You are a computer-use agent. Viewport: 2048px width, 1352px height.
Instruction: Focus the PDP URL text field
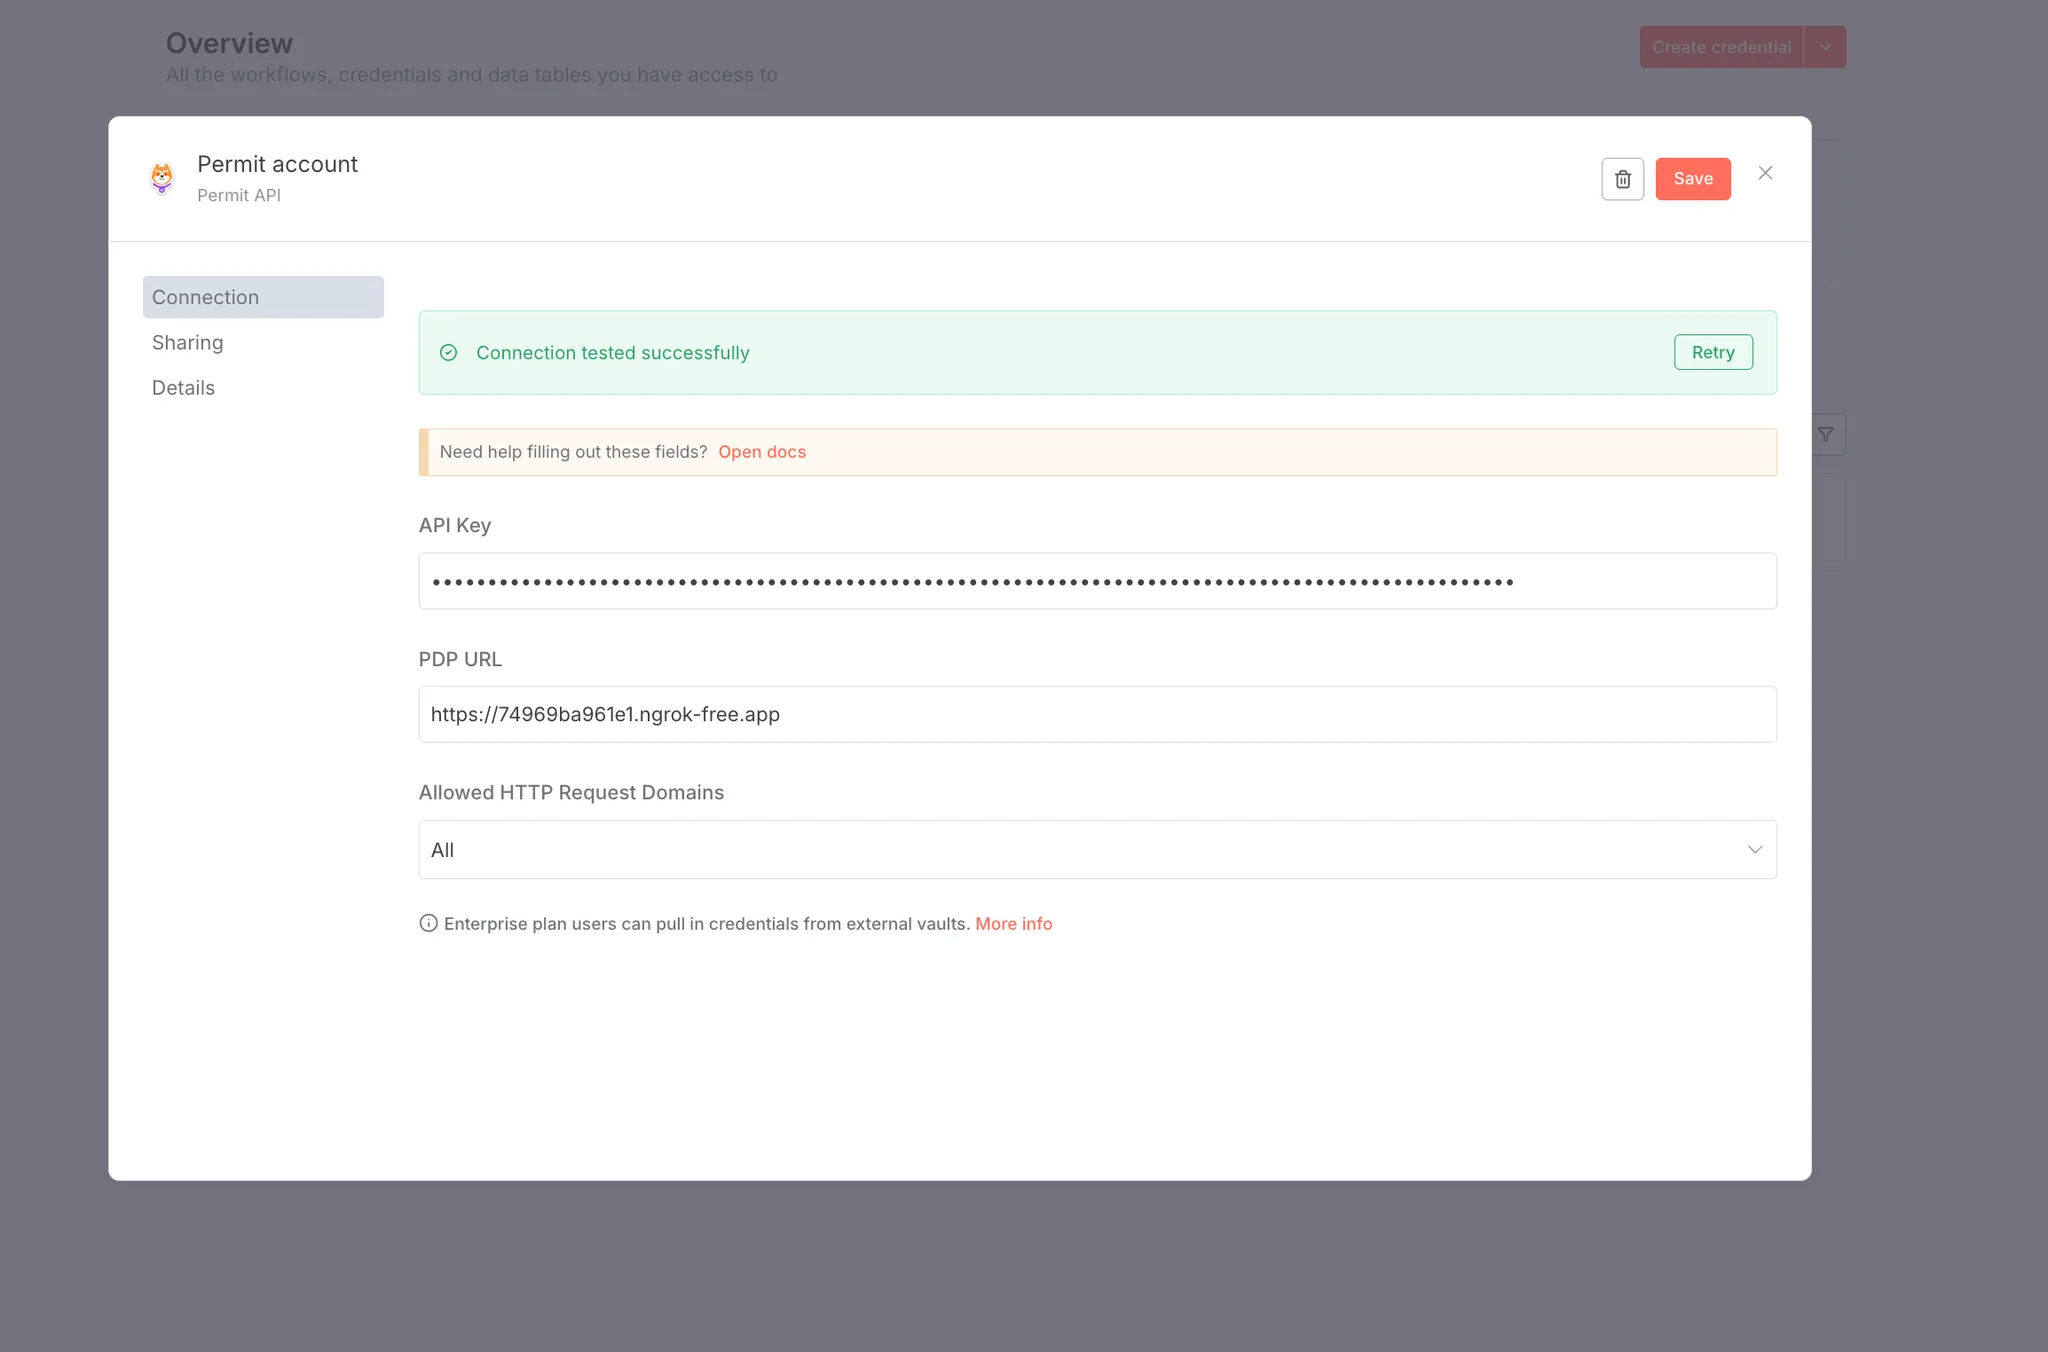(1096, 715)
